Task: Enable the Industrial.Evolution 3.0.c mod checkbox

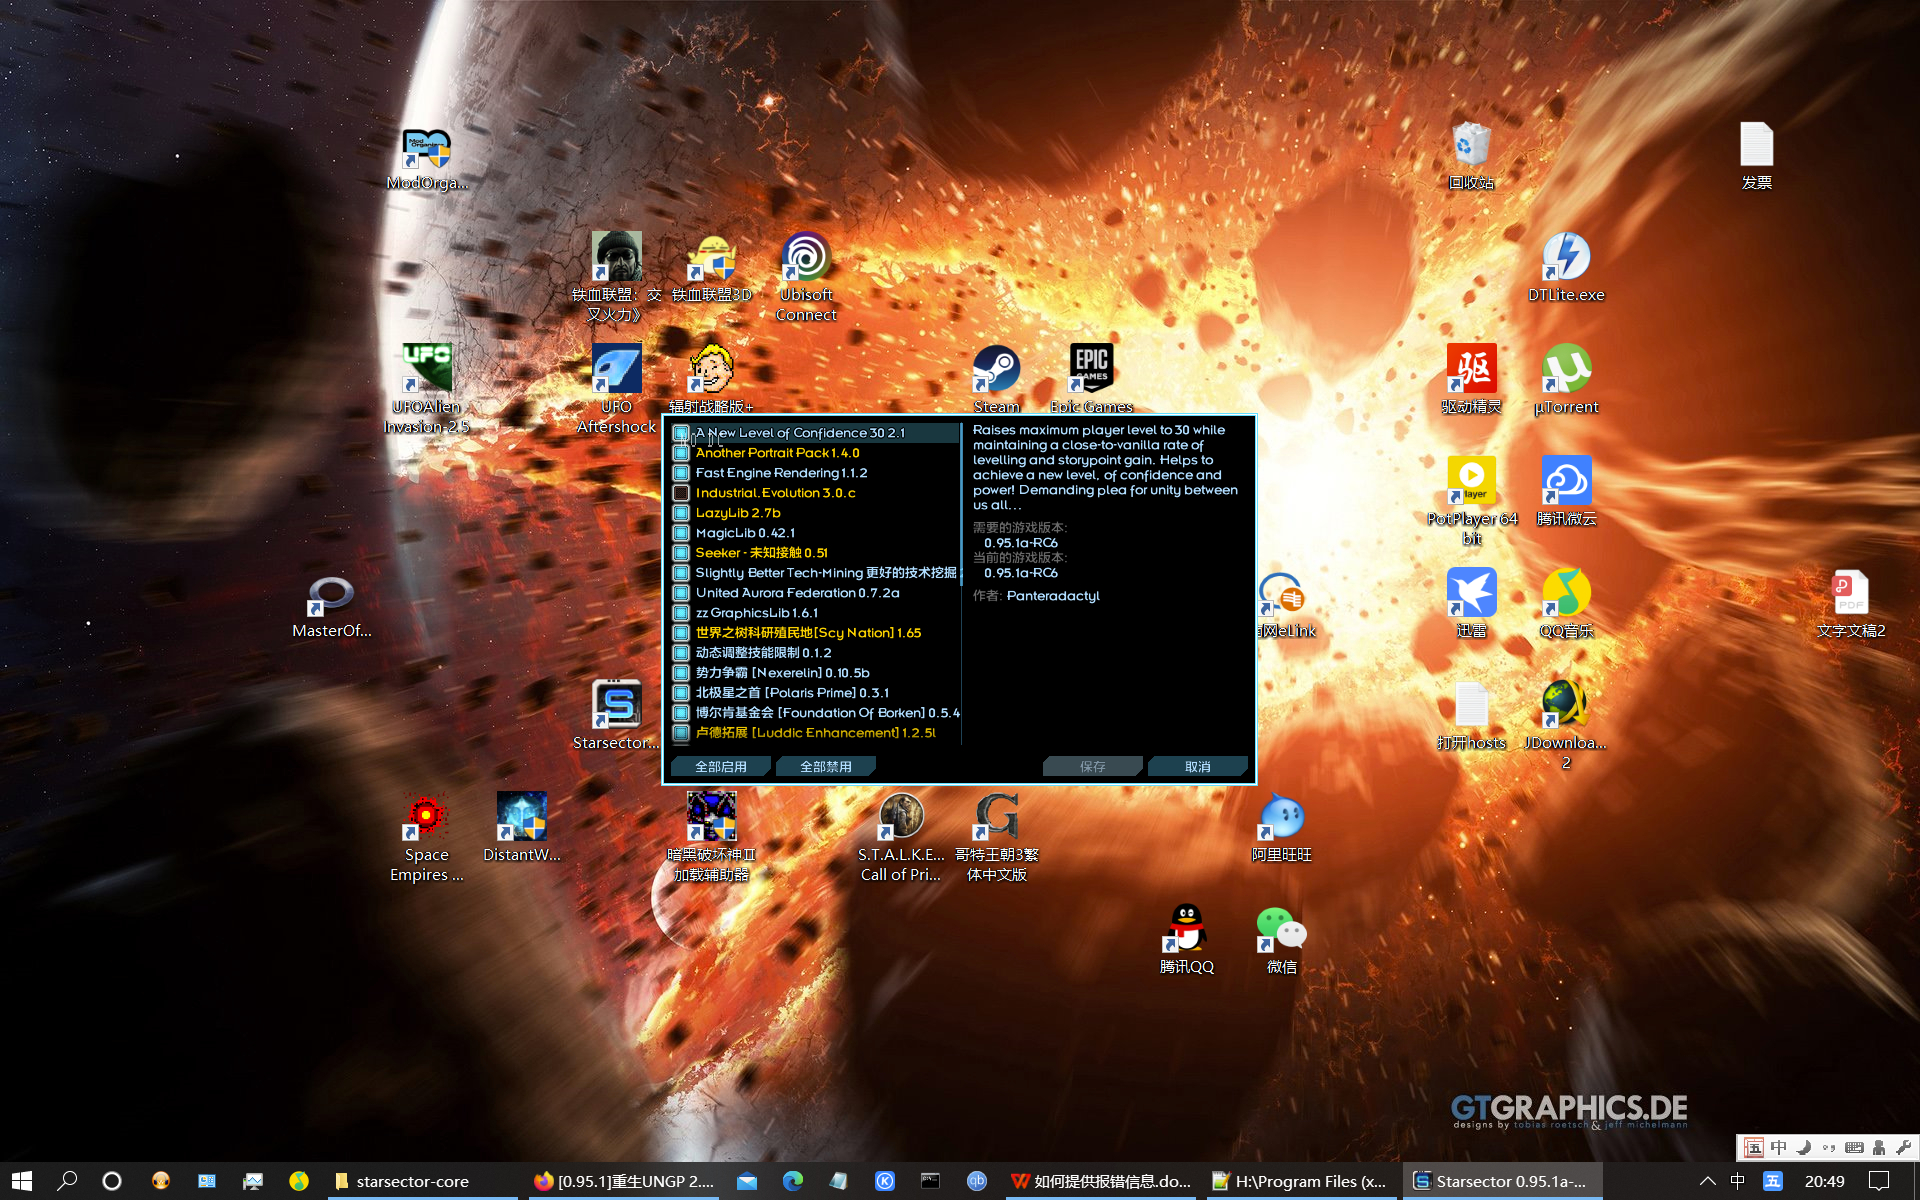Action: tap(681, 493)
